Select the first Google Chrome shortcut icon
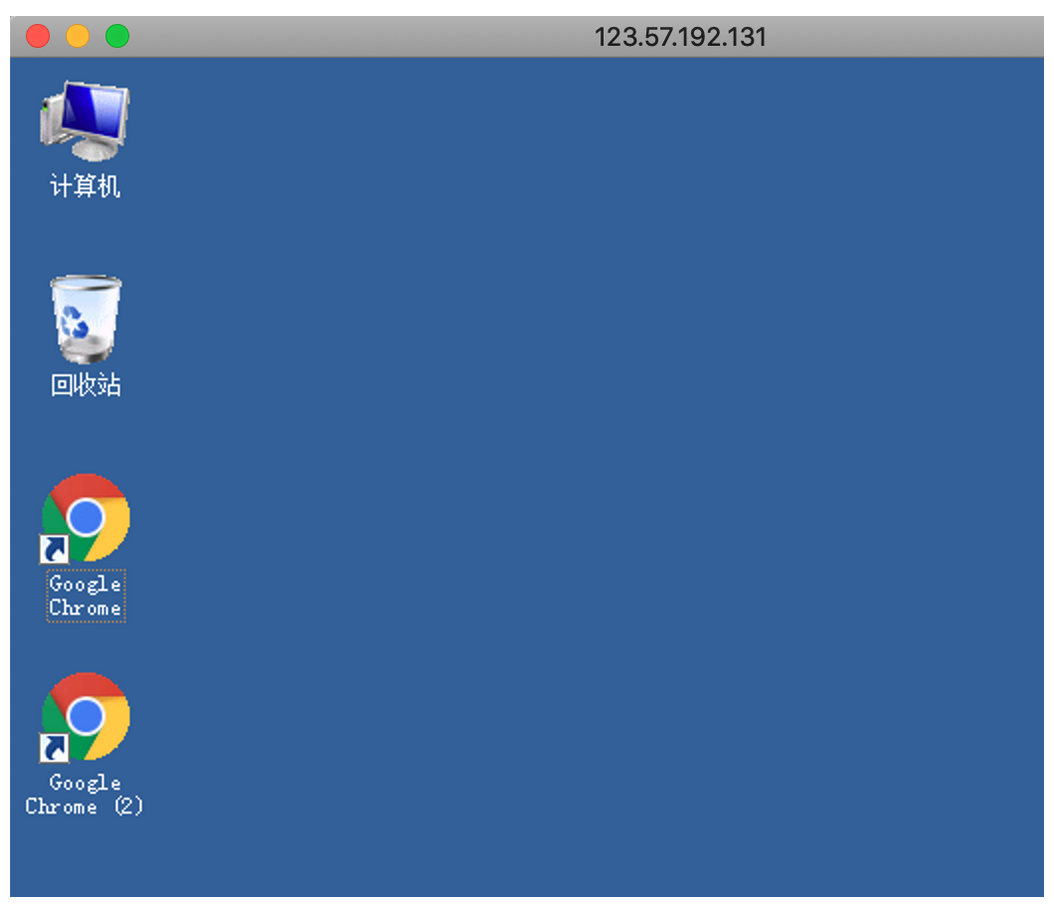 pyautogui.click(x=85, y=518)
